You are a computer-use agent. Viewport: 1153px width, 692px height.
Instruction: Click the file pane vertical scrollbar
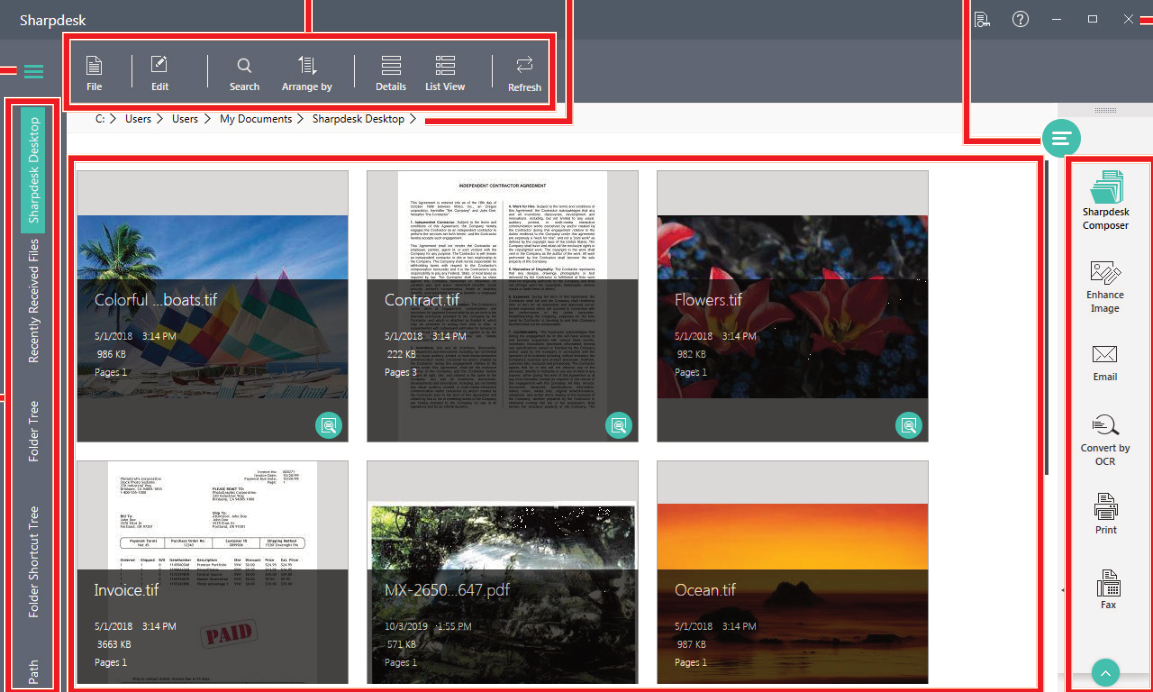1047,317
